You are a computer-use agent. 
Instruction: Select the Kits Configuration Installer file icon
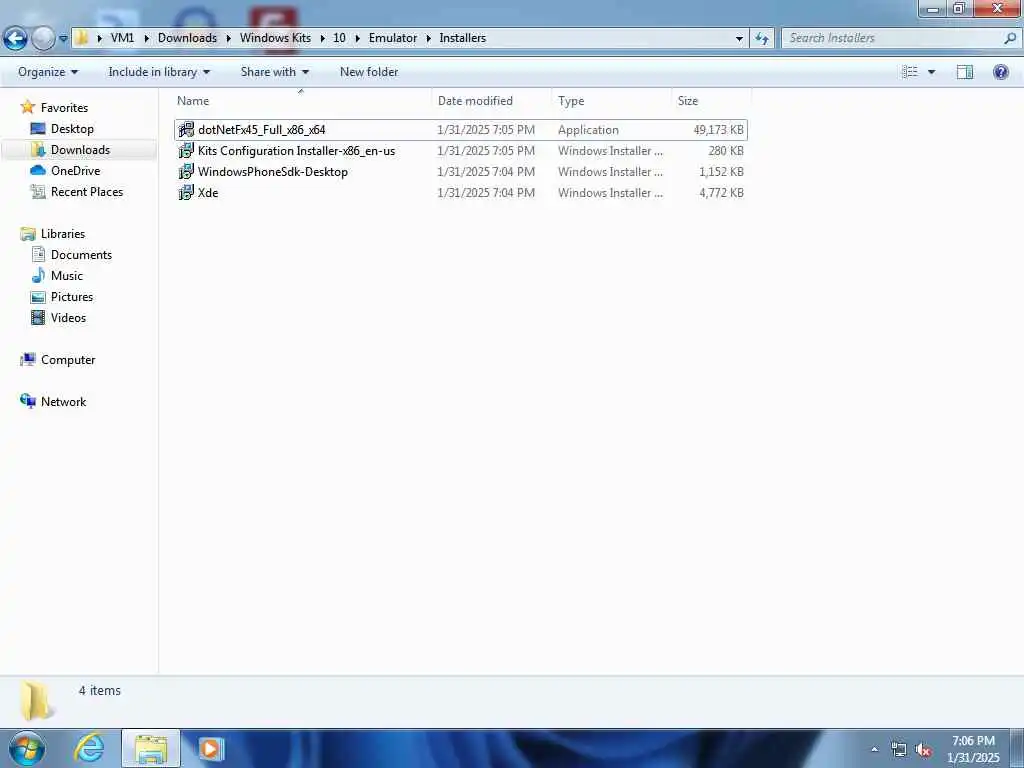tap(186, 150)
